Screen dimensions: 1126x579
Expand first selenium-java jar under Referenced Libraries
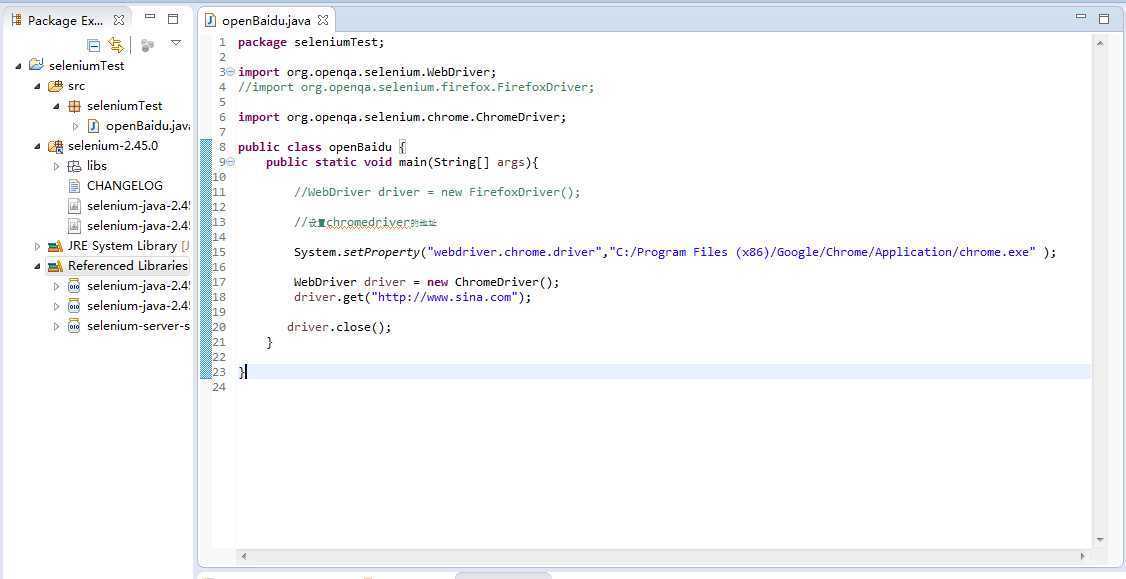click(x=57, y=286)
